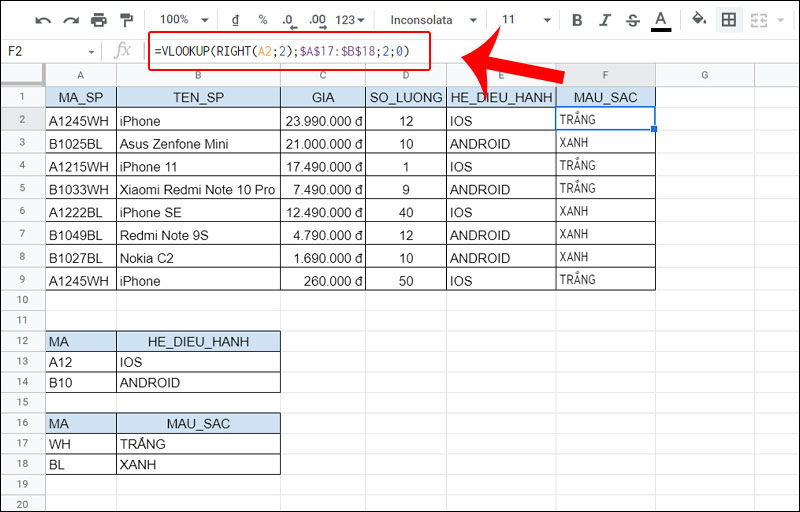Open the Borders tool
This screenshot has height=512, width=800.
coord(729,20)
